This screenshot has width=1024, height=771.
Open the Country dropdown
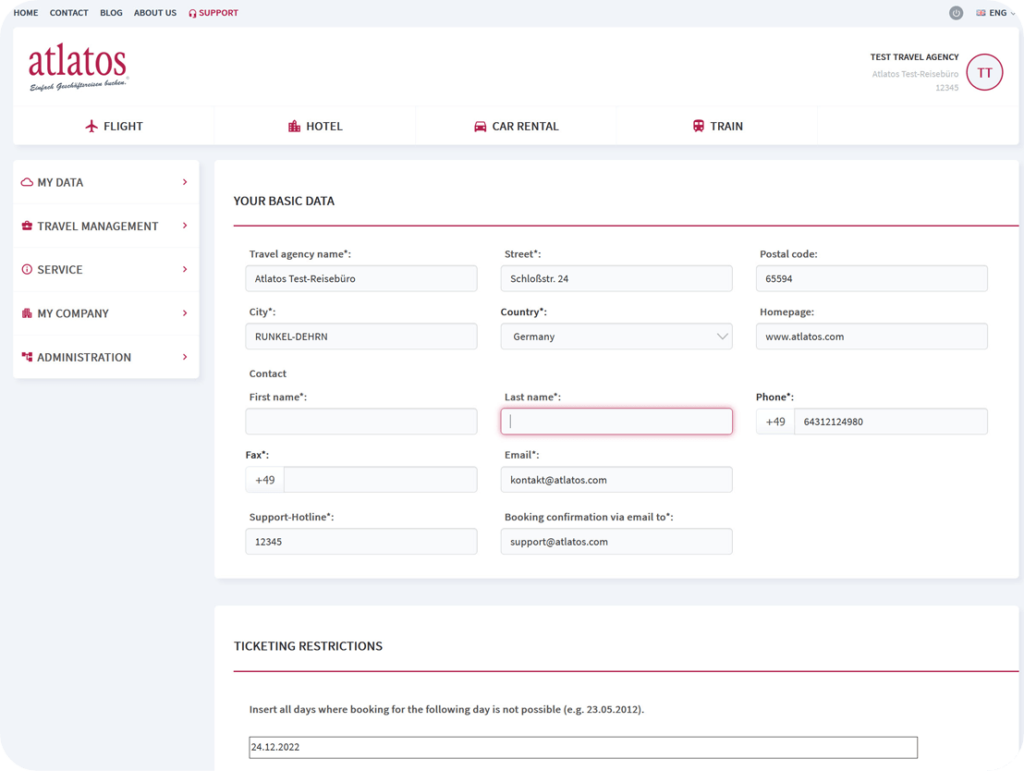coord(616,337)
